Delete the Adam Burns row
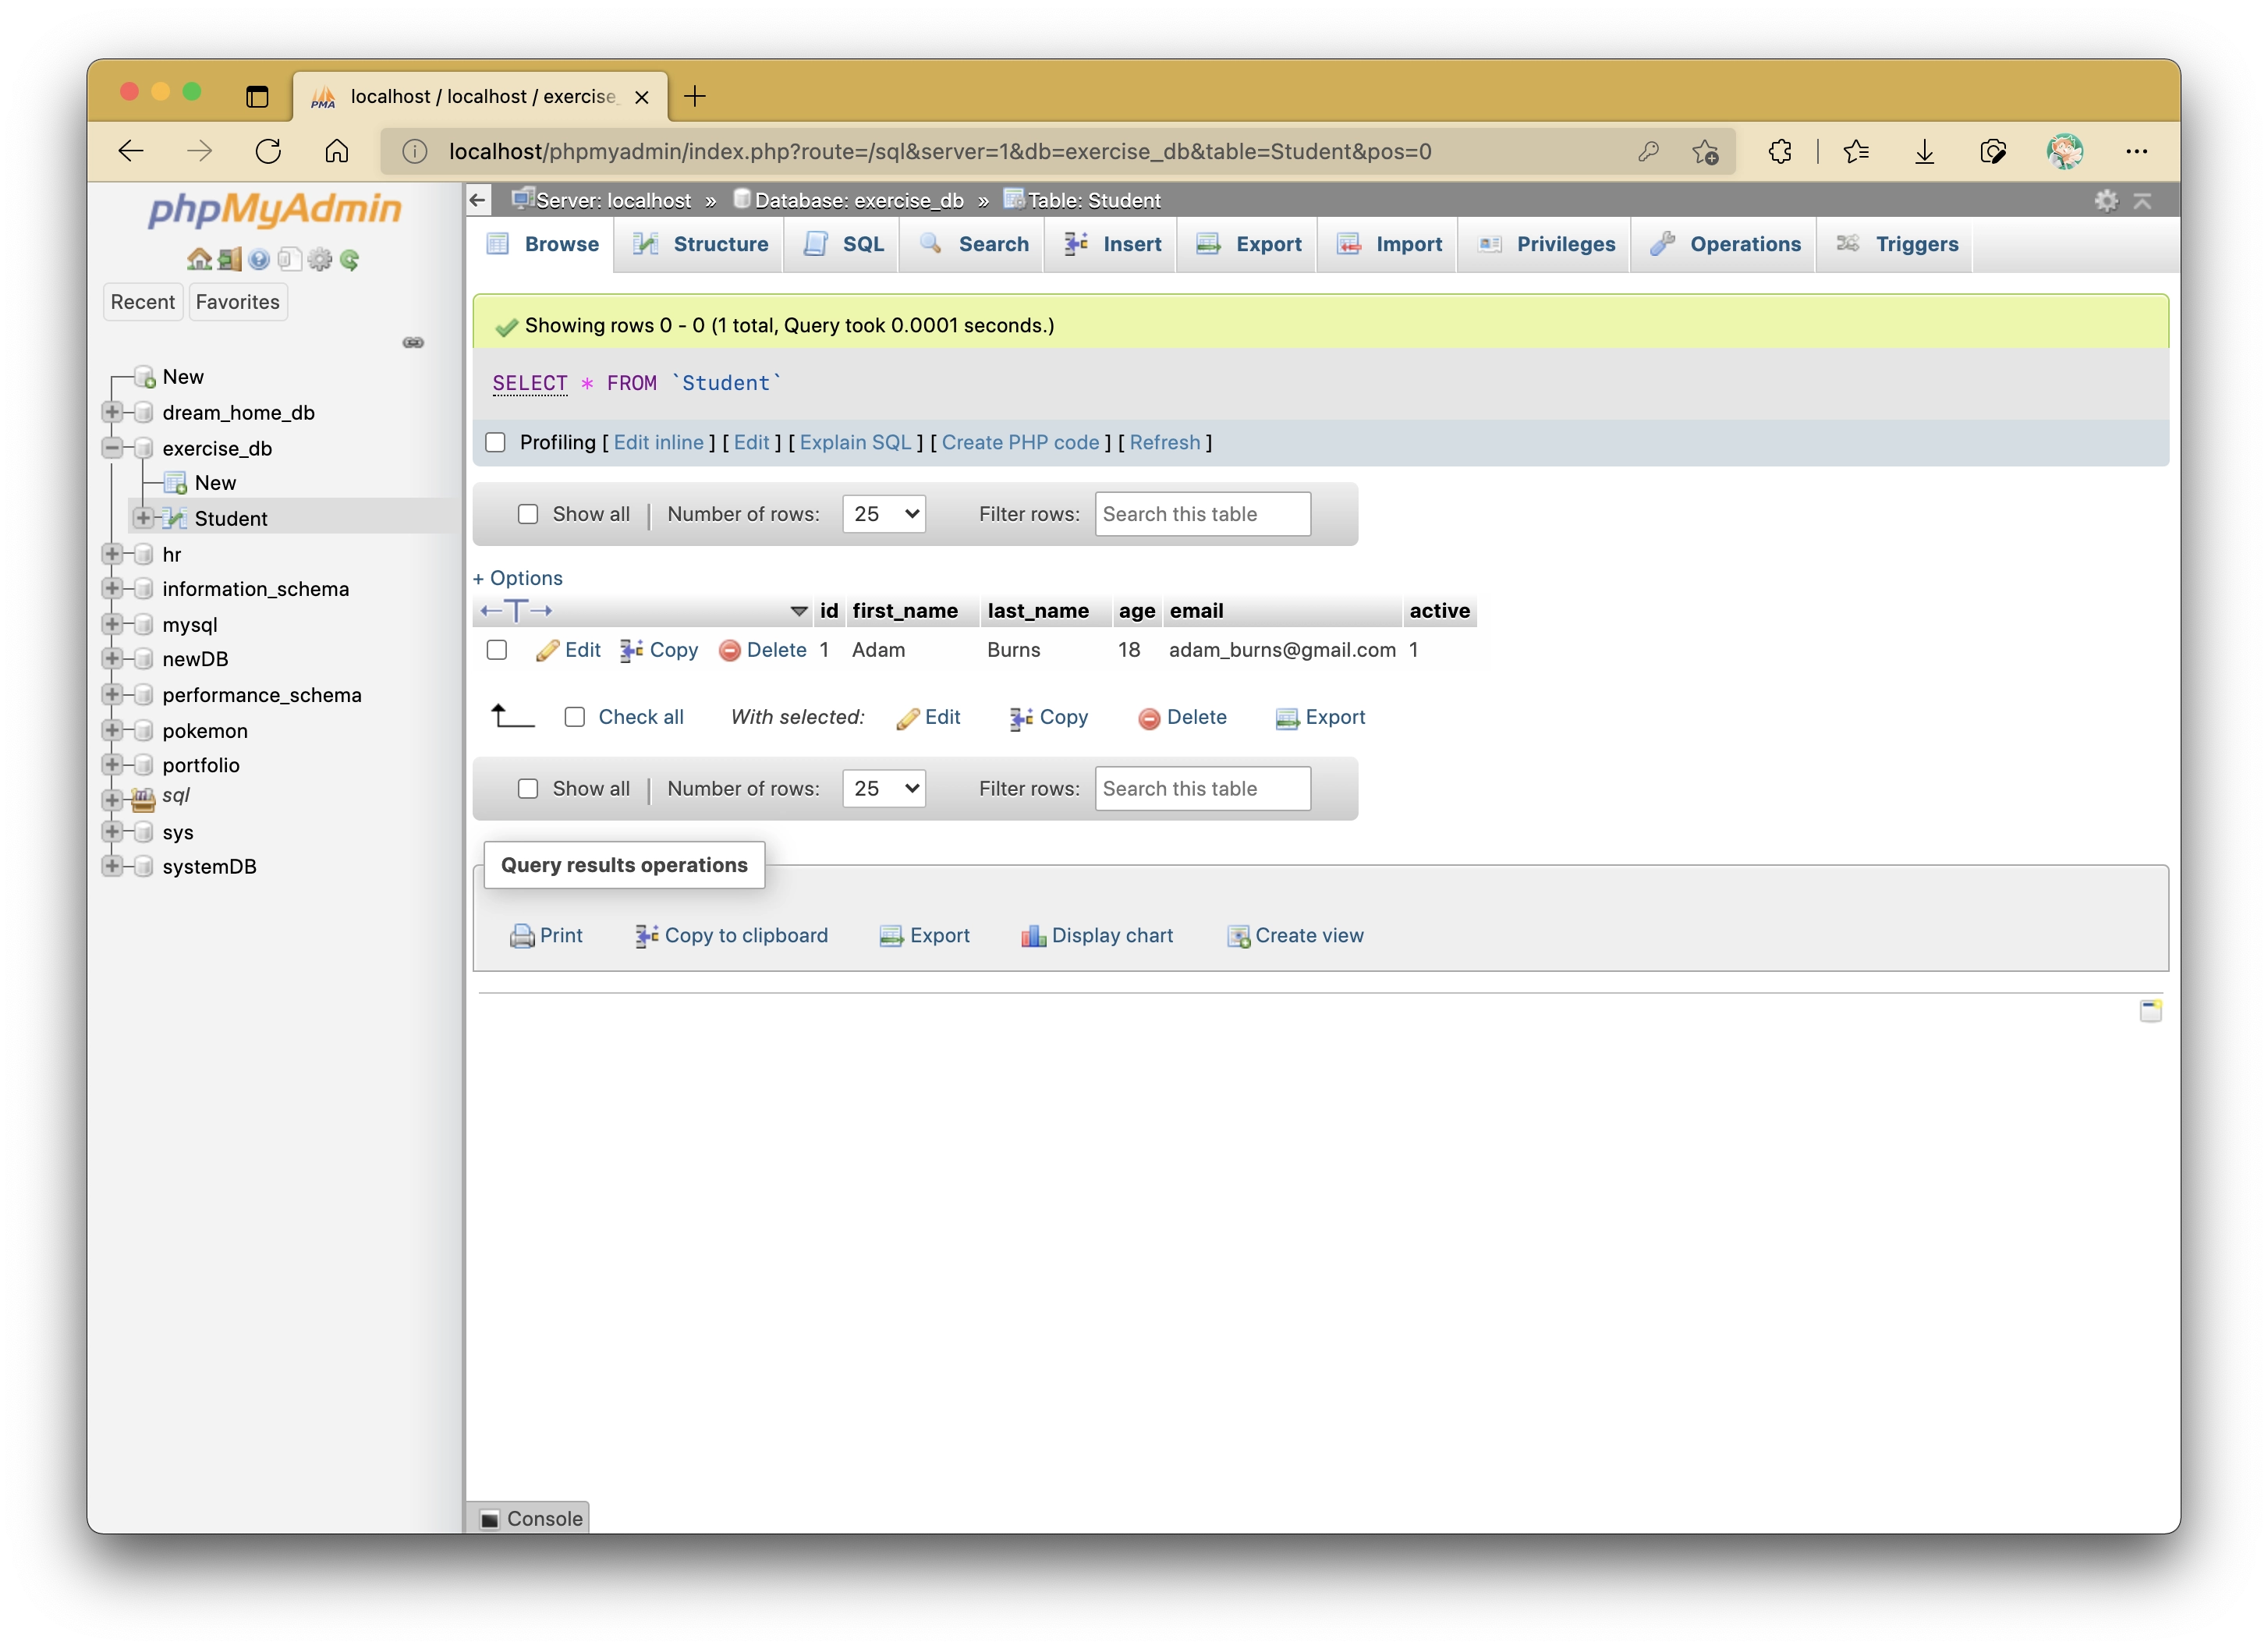The width and height of the screenshot is (2268, 1649). click(x=763, y=650)
